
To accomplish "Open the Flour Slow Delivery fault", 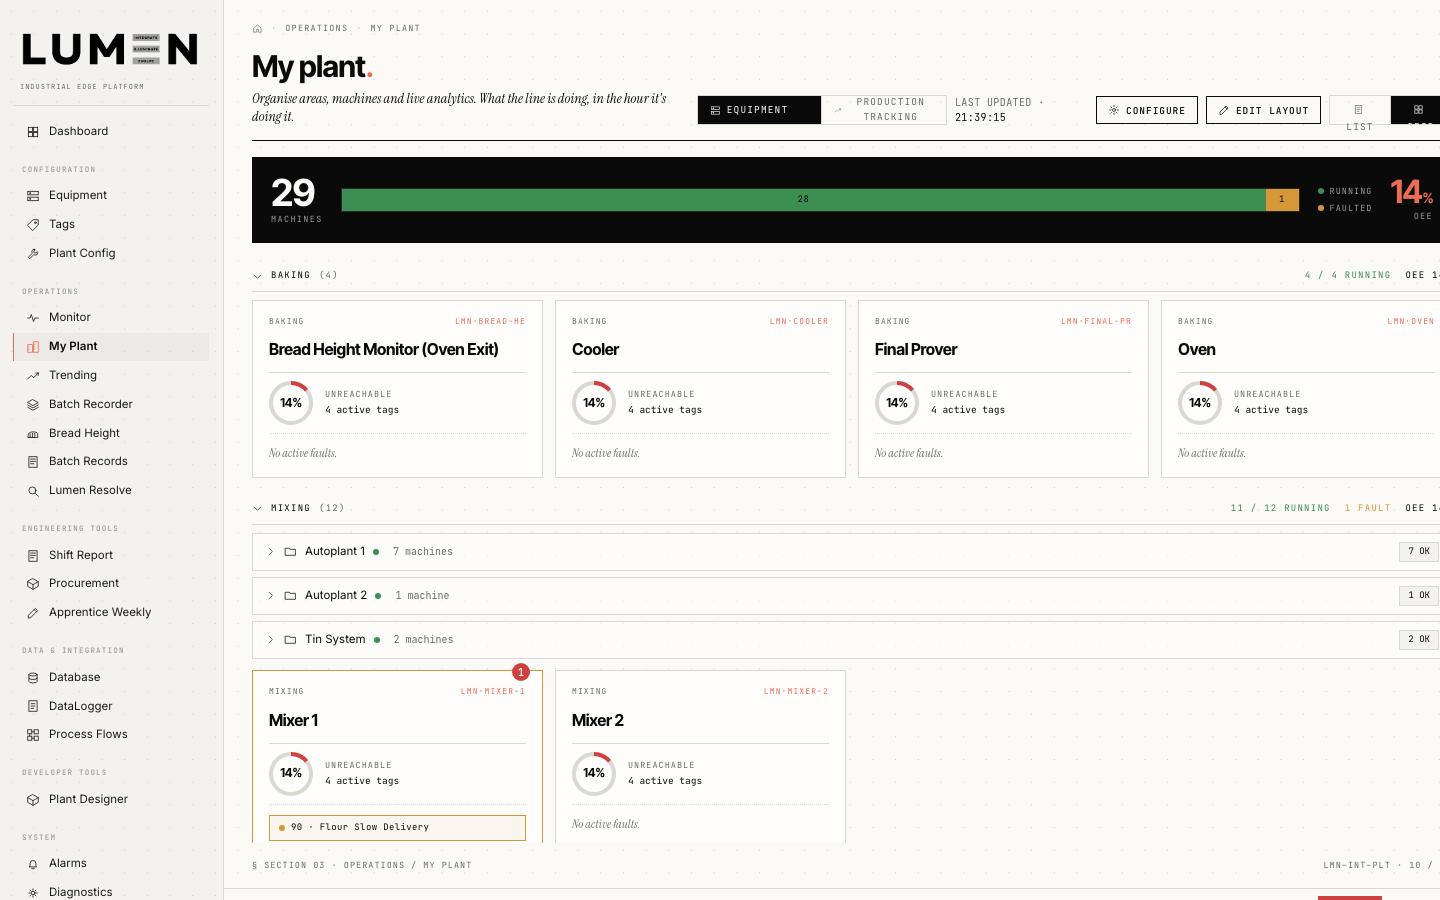I will 397,828.
